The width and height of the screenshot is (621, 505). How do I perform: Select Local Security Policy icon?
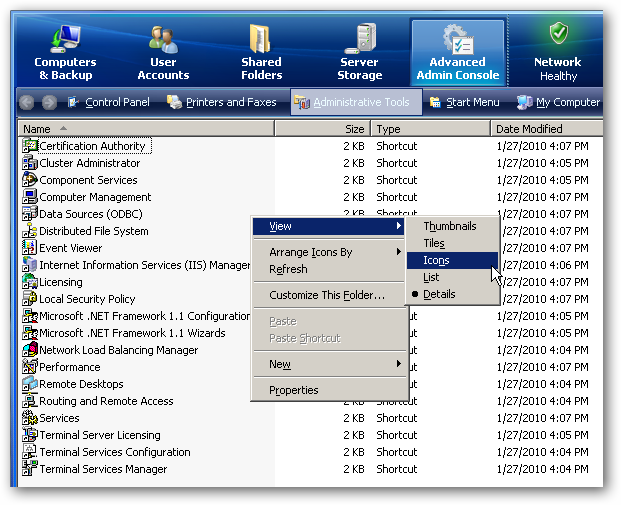point(30,299)
